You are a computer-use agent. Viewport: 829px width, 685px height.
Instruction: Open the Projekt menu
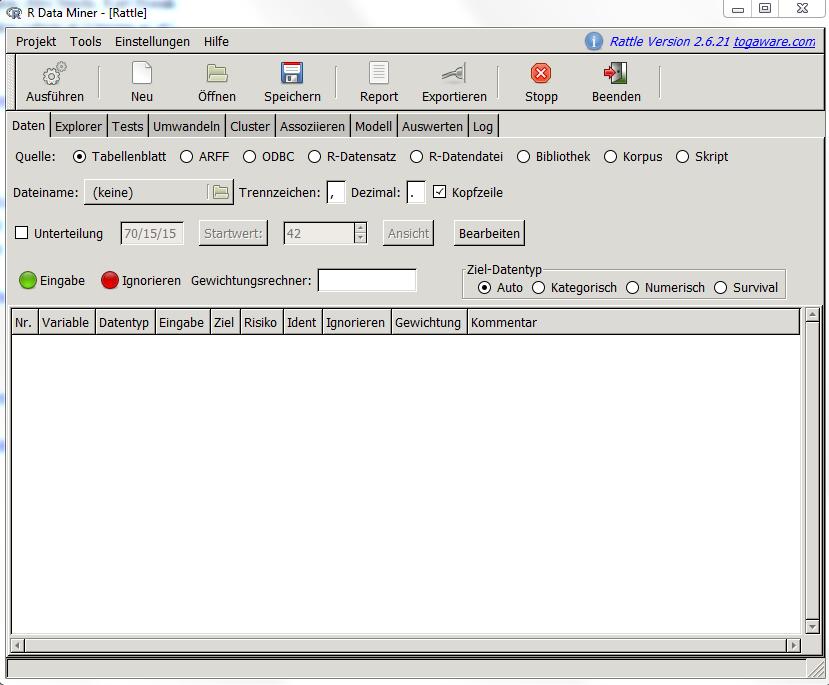[36, 41]
